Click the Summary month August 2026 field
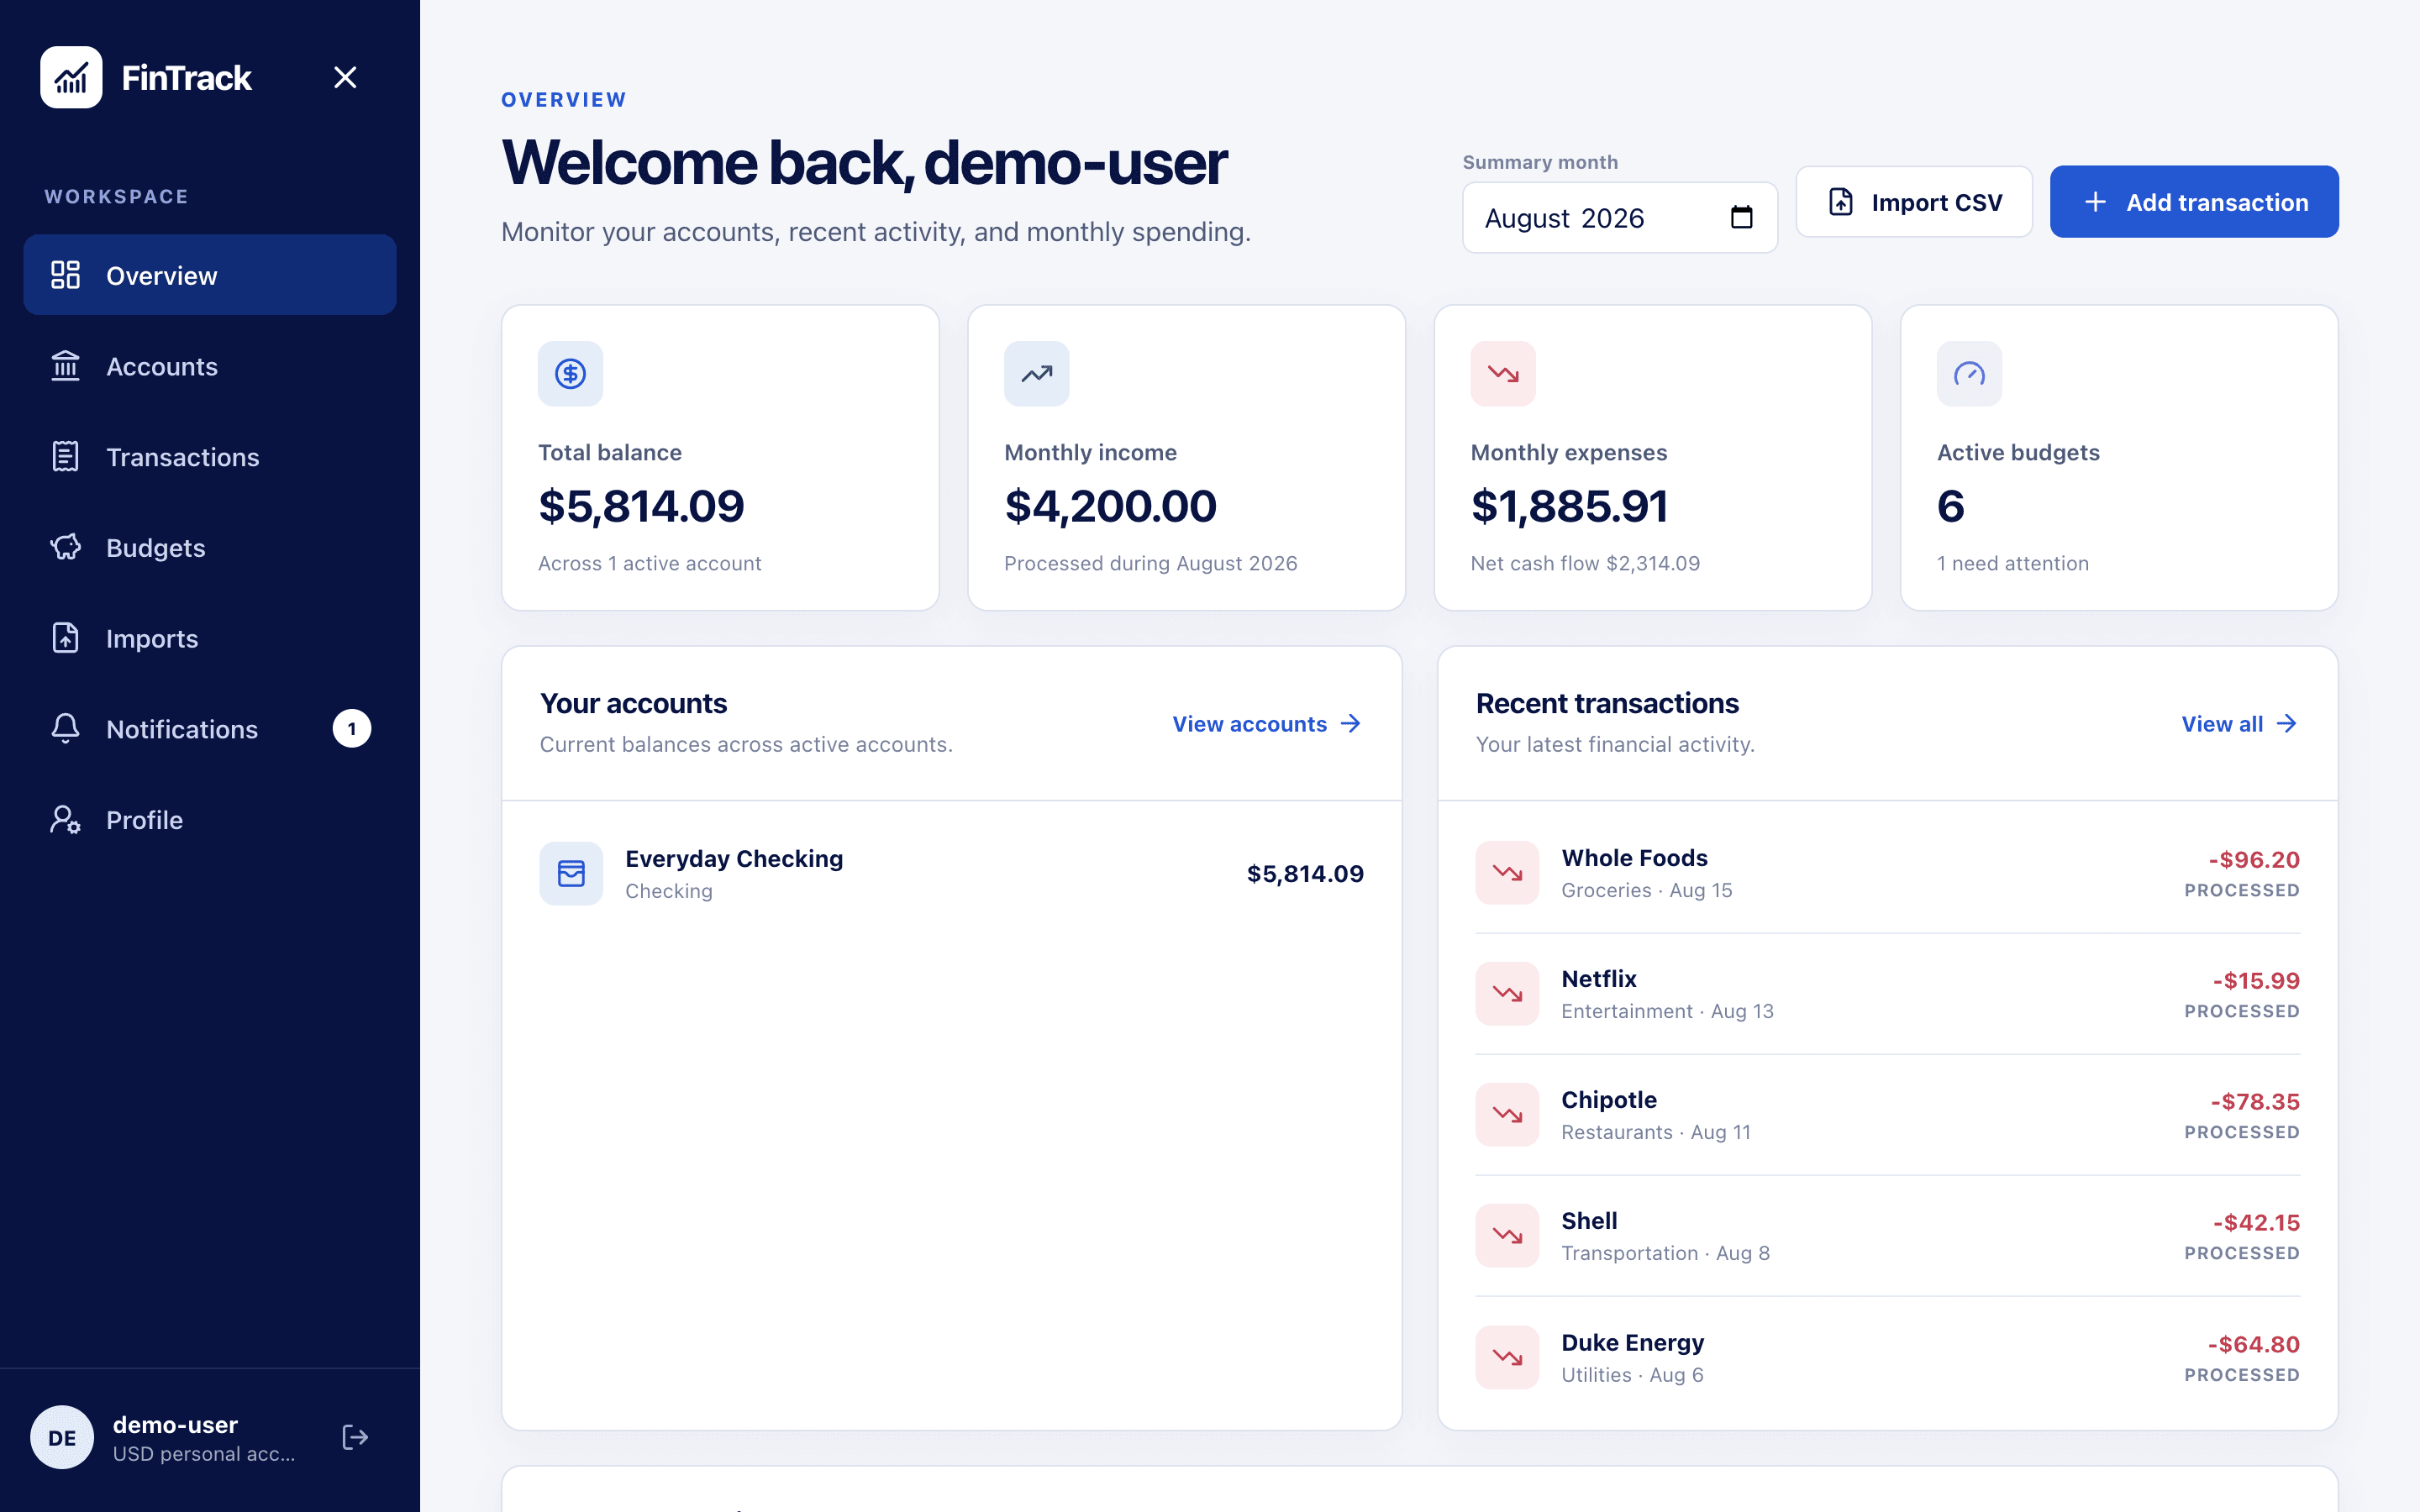 click(x=1620, y=217)
